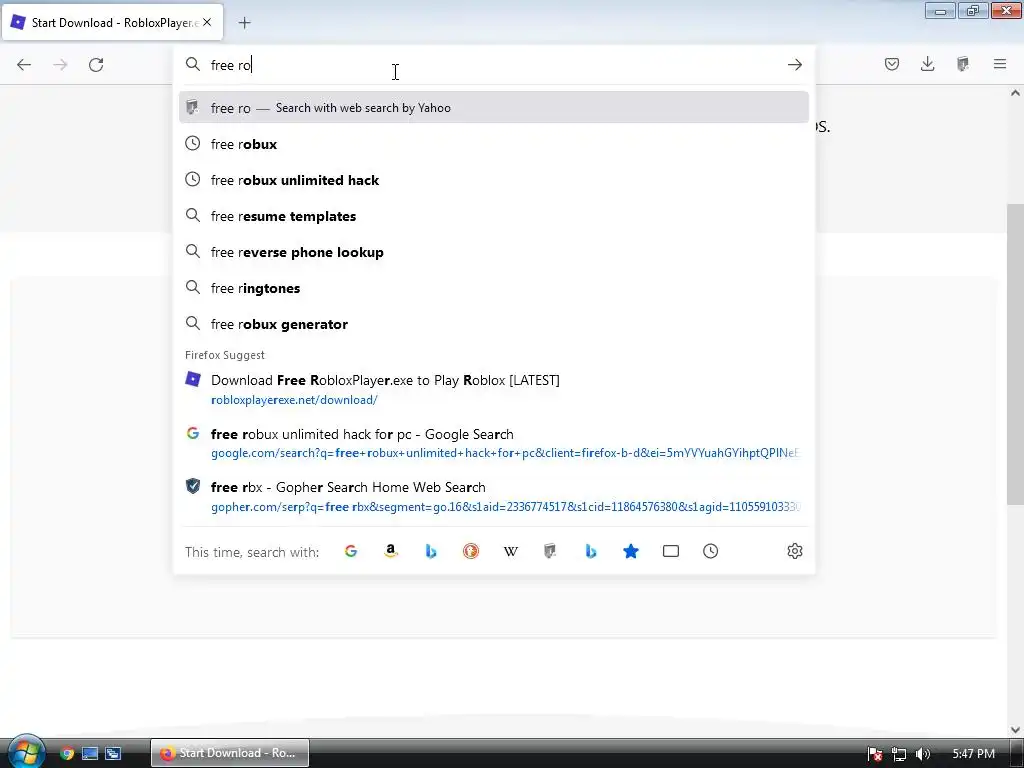Screen dimensions: 1024x768
Task: Click the volume speaker tray icon
Action: point(923,754)
